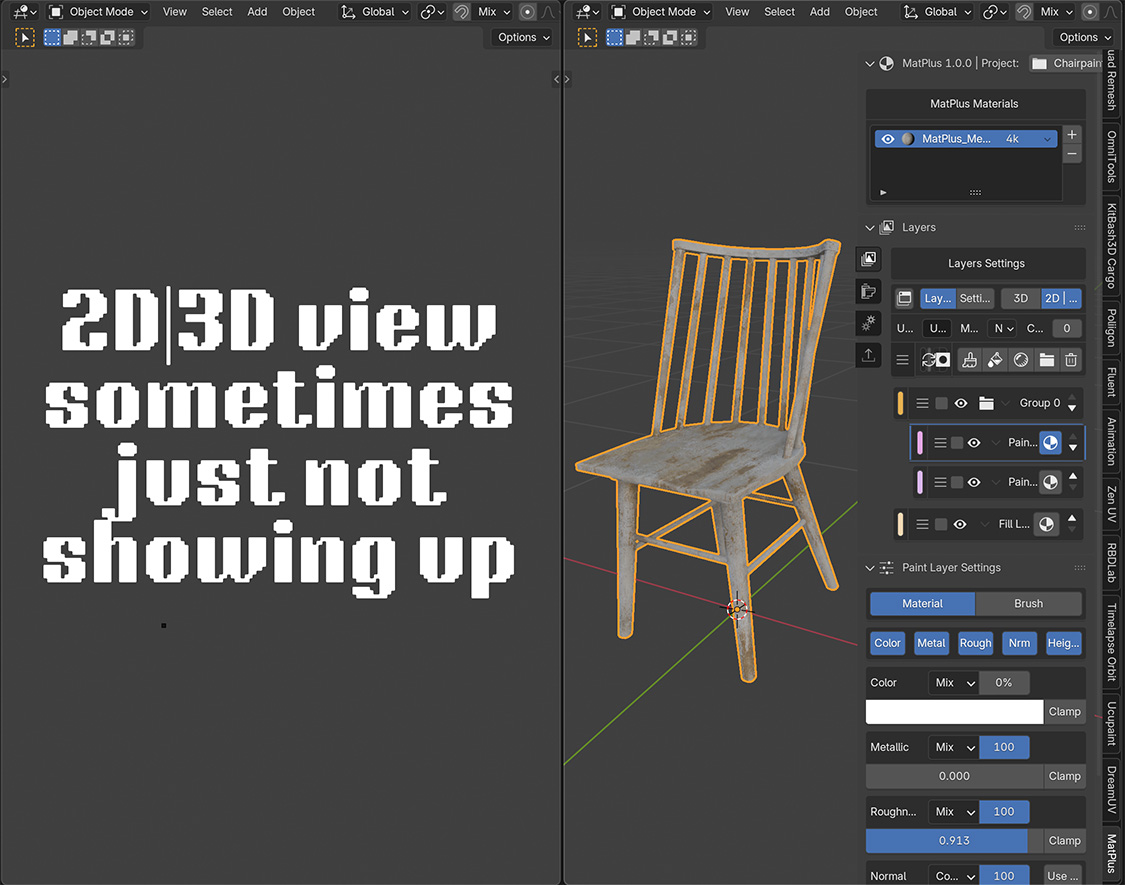The image size is (1125, 885).
Task: Open the layer images side tab icon
Action: pos(868,259)
